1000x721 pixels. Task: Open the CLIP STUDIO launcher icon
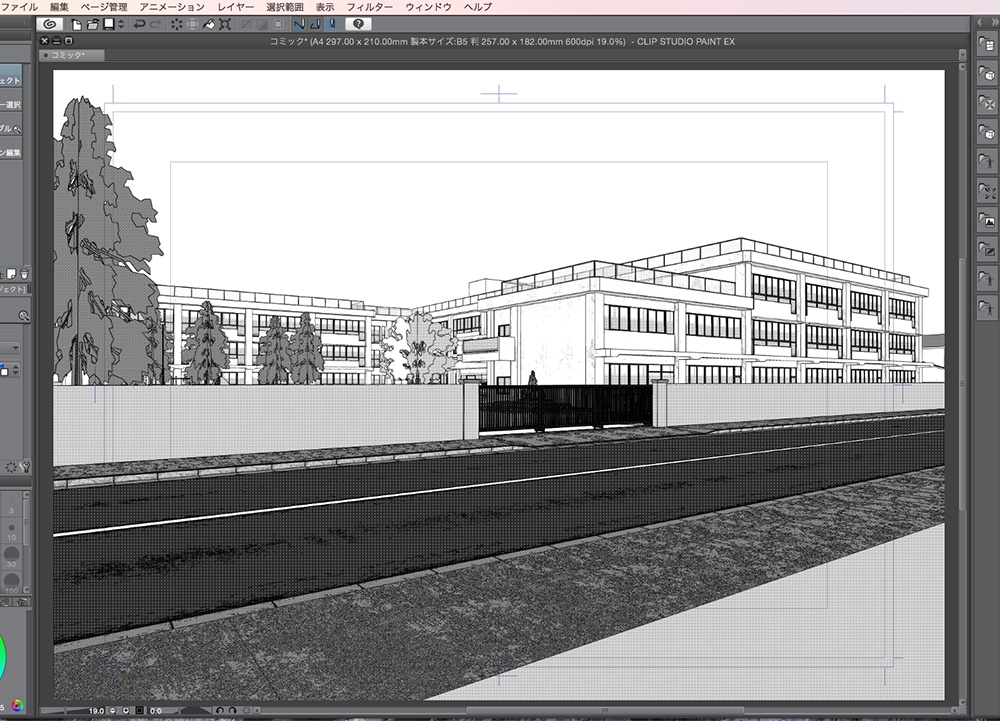[50, 24]
